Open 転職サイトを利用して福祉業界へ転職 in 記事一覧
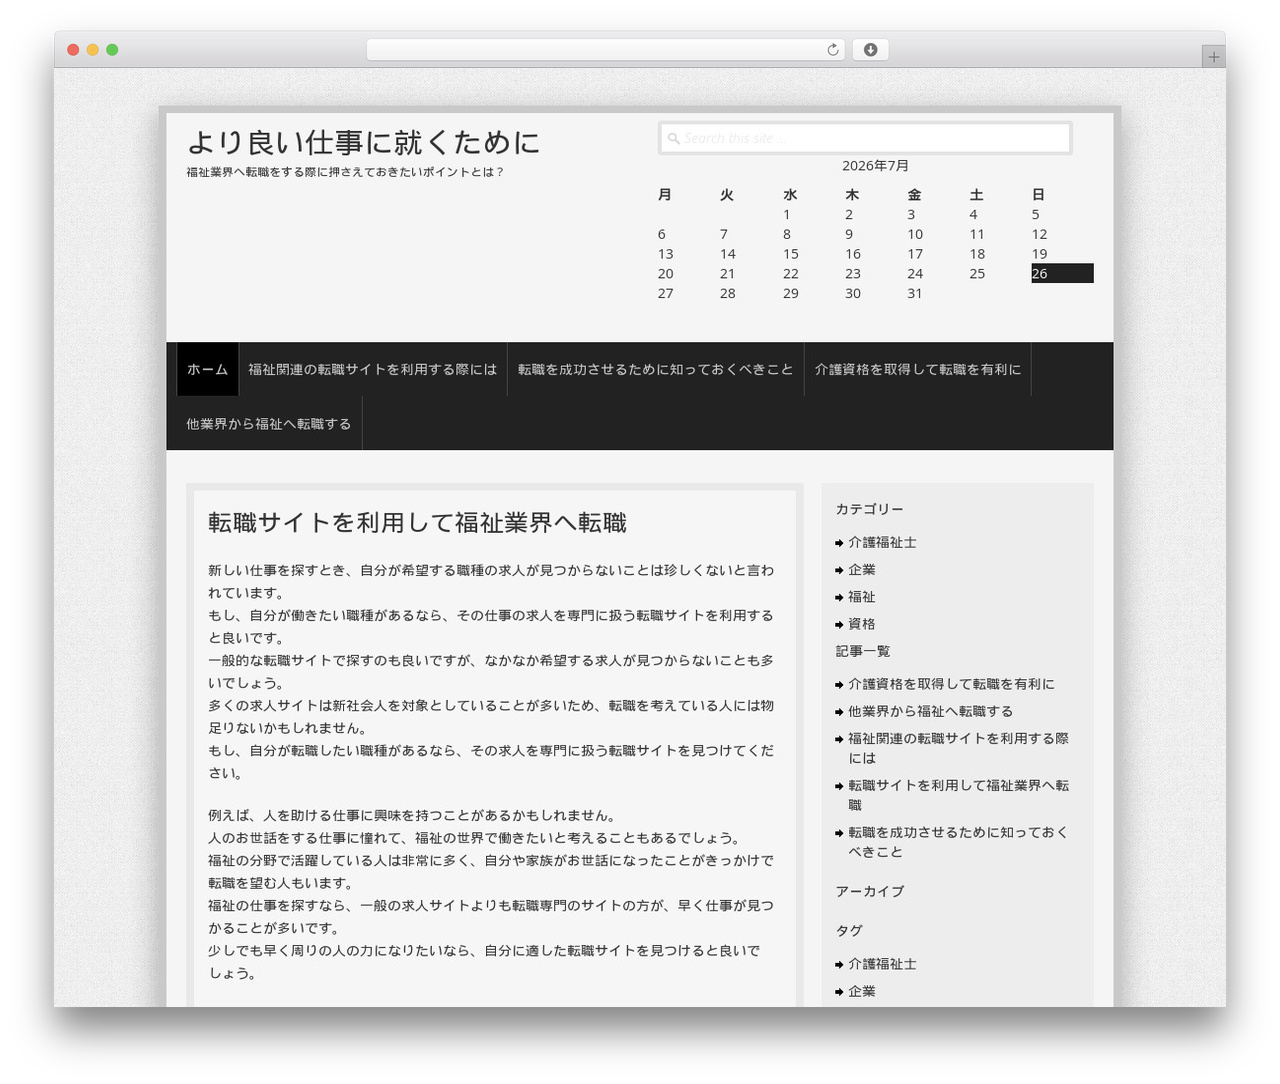1280x1084 pixels. pyautogui.click(x=958, y=795)
